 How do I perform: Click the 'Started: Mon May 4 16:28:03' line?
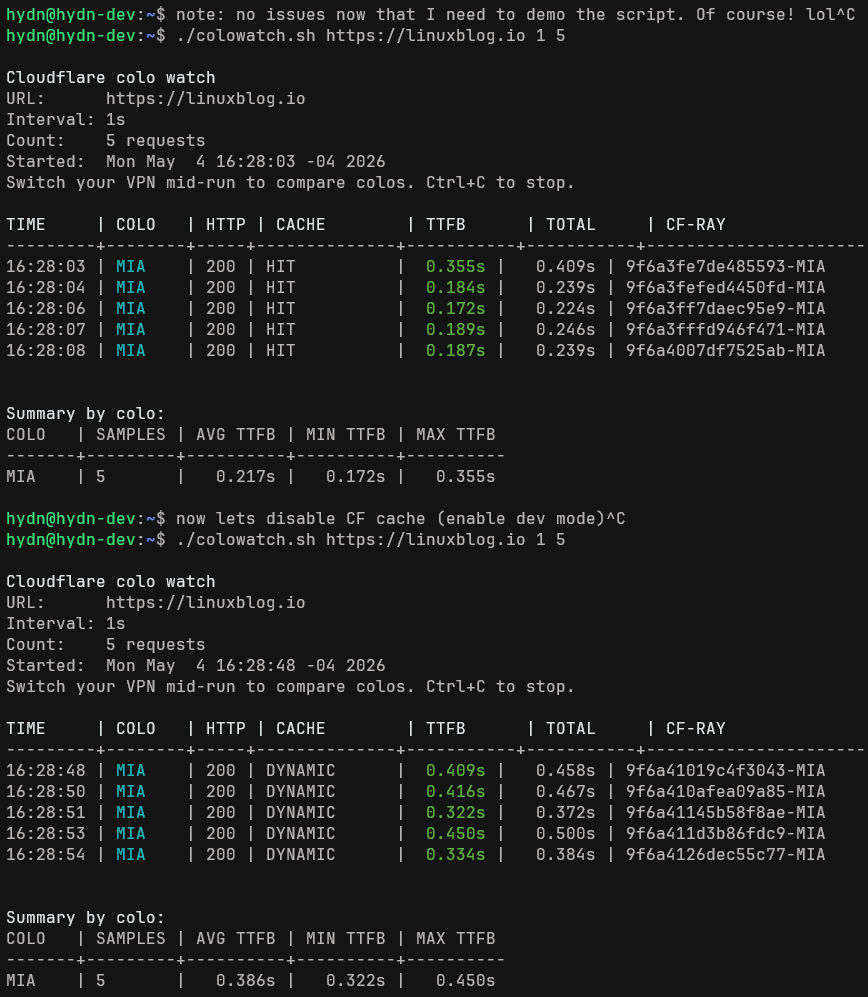click(196, 162)
